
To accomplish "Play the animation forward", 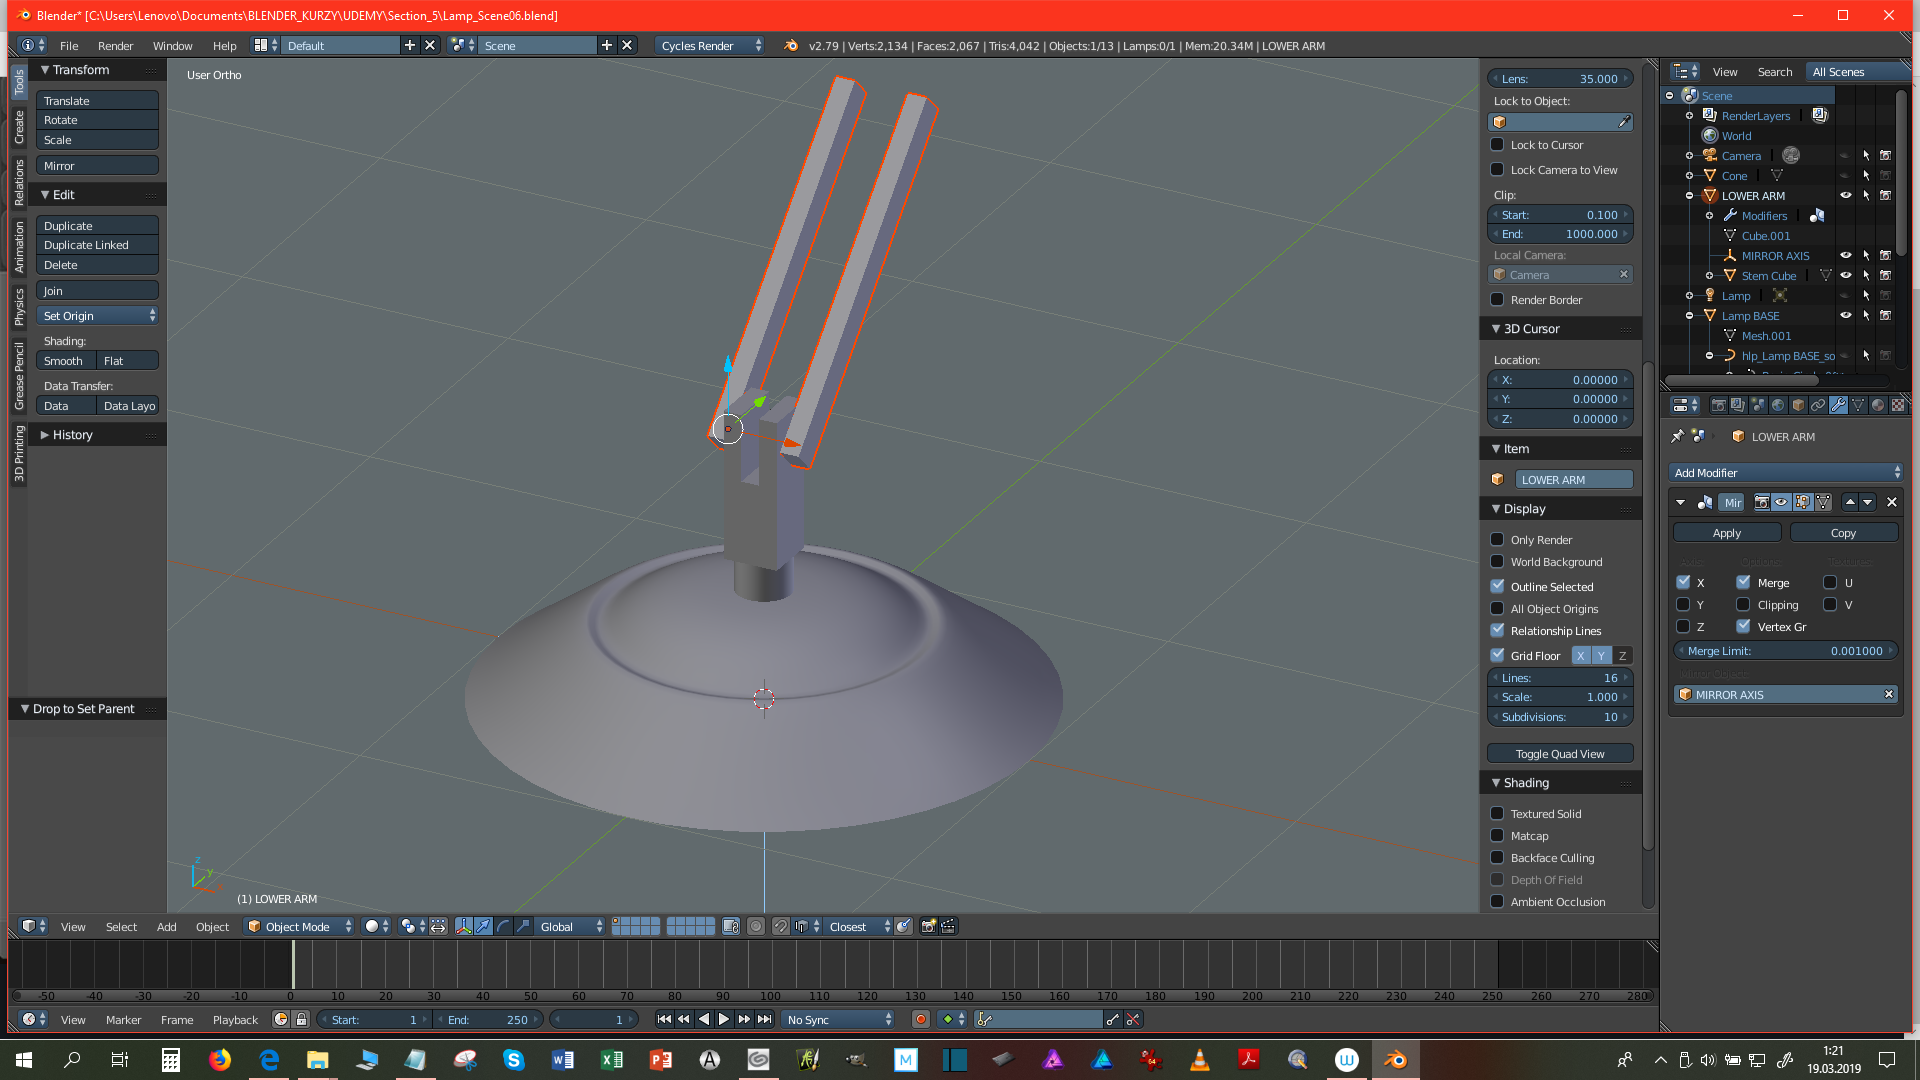I will (724, 1019).
